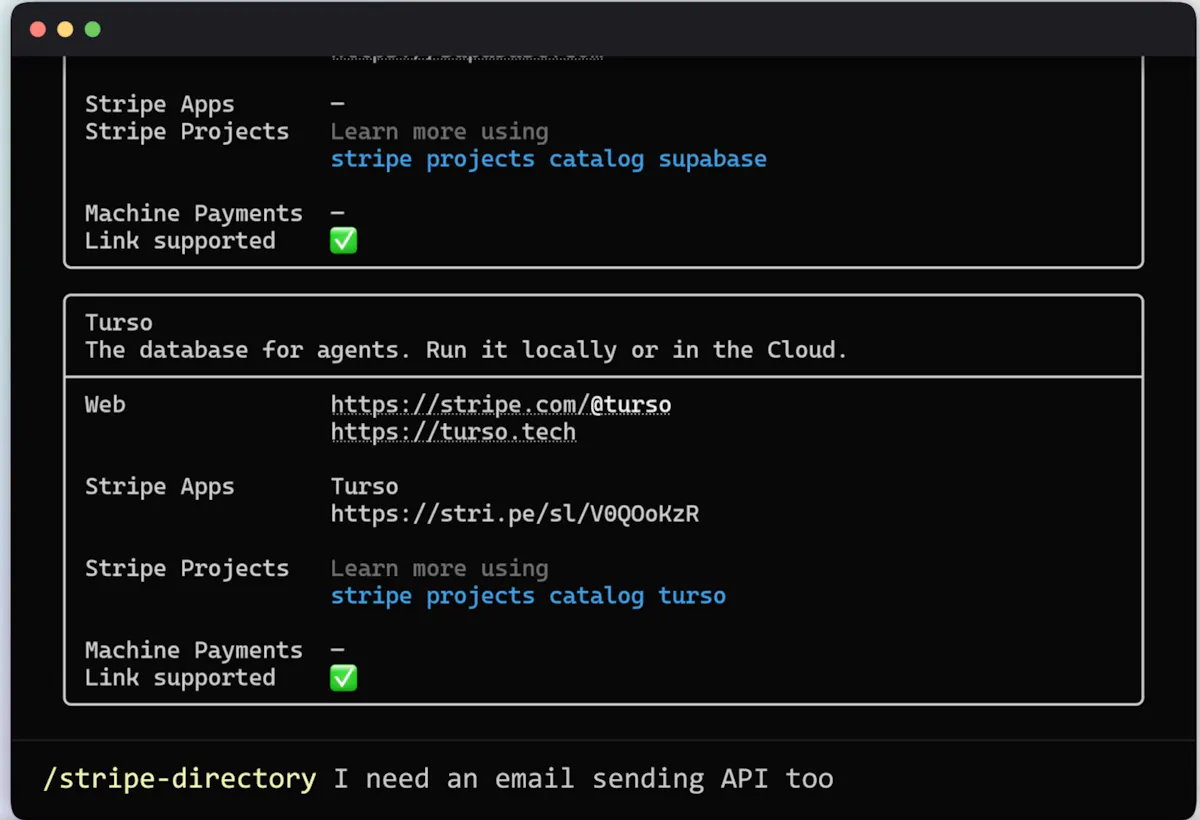Click the 'Web' label in Turso card
The width and height of the screenshot is (1200, 820).
tap(105, 405)
